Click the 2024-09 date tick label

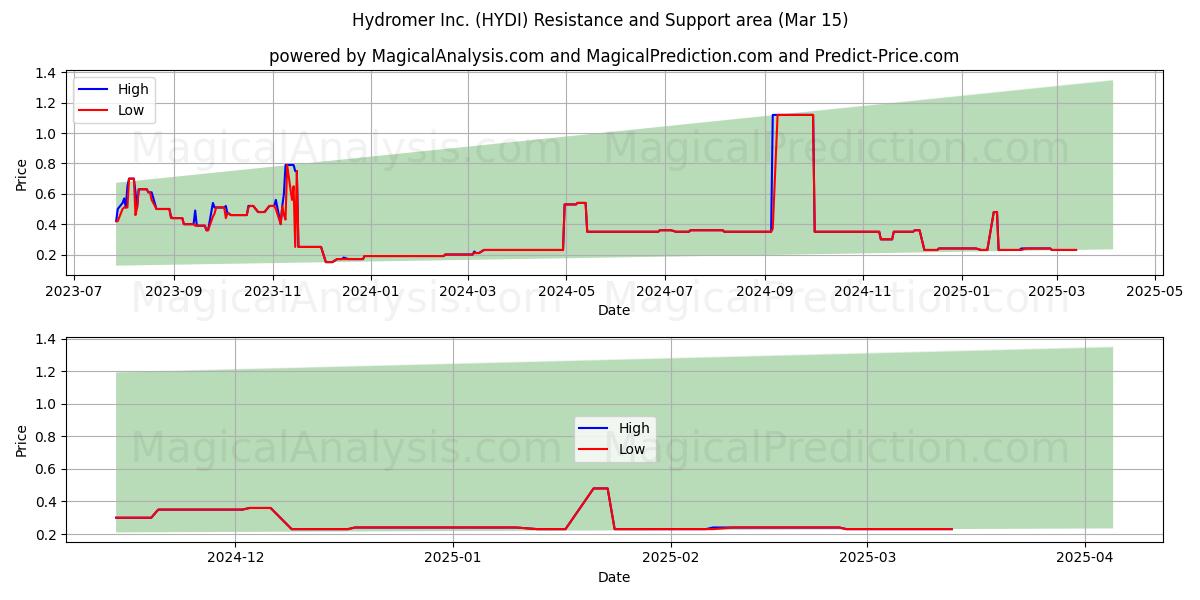(765, 291)
